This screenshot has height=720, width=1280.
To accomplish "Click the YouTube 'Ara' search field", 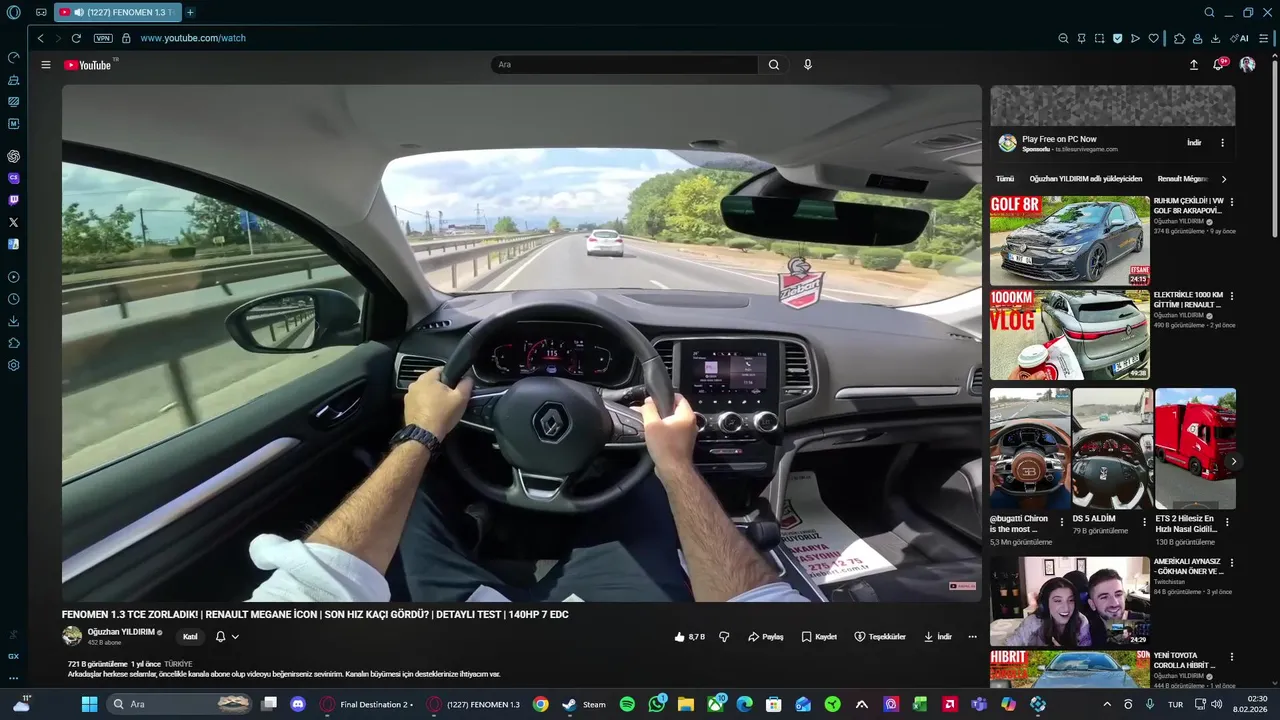I will pyautogui.click(x=625, y=65).
